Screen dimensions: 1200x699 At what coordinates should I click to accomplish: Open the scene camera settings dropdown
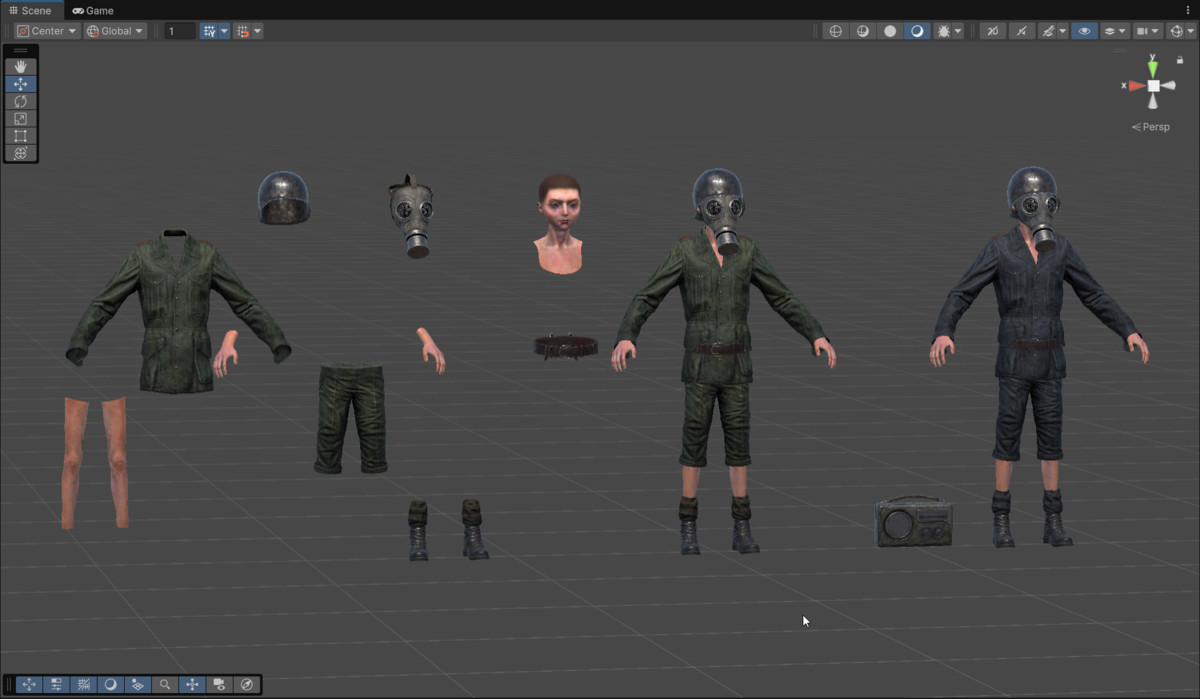1148,31
